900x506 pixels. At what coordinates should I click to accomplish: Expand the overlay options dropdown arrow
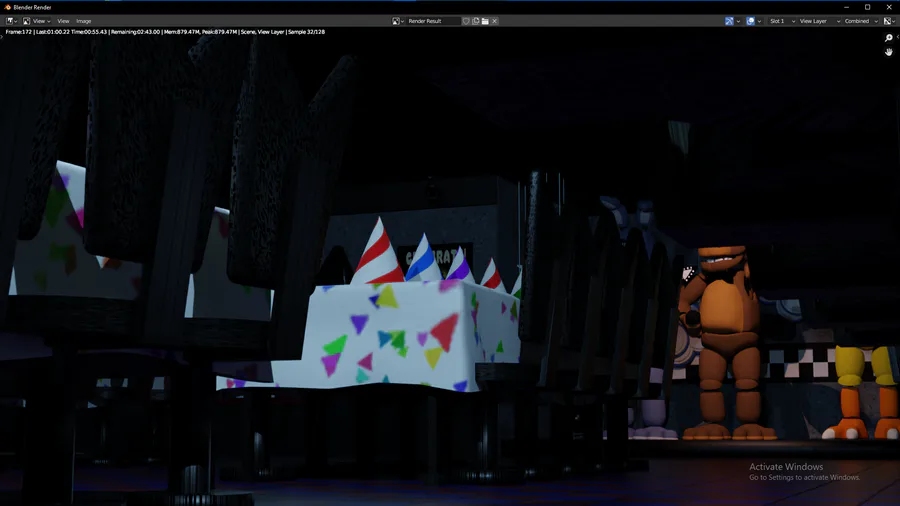click(x=759, y=21)
